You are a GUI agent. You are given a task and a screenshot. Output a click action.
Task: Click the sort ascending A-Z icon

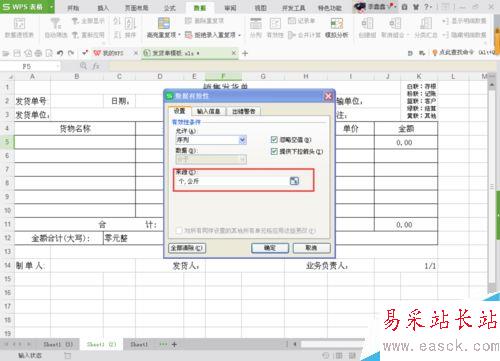click(x=117, y=21)
